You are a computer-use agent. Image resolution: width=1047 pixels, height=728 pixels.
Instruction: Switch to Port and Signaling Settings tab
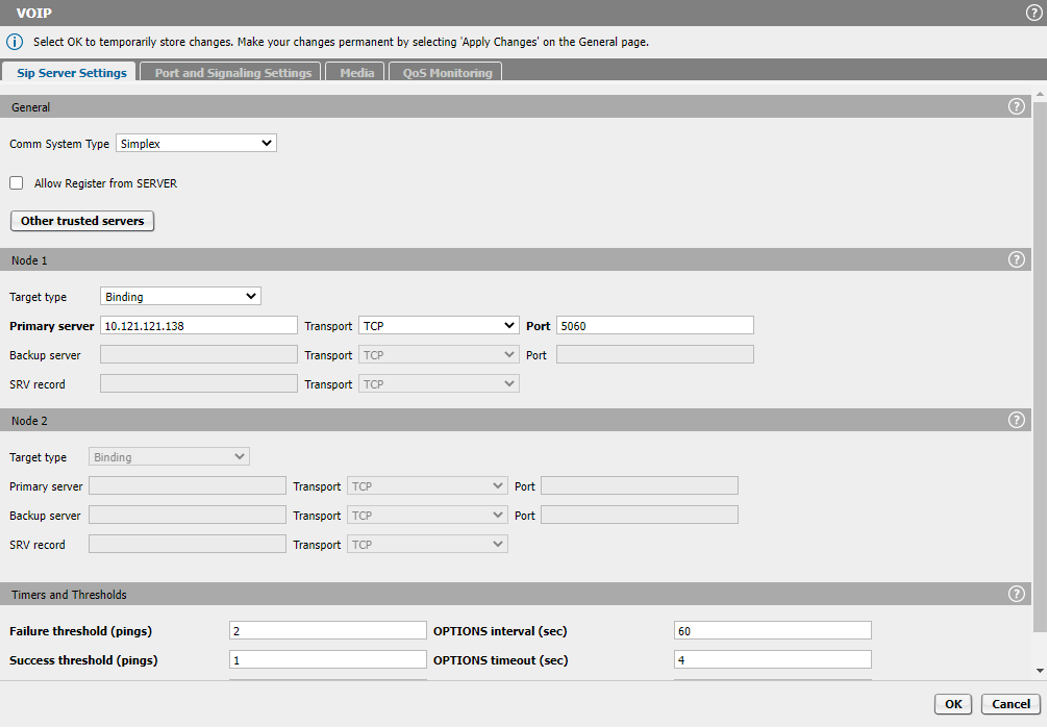tap(232, 72)
